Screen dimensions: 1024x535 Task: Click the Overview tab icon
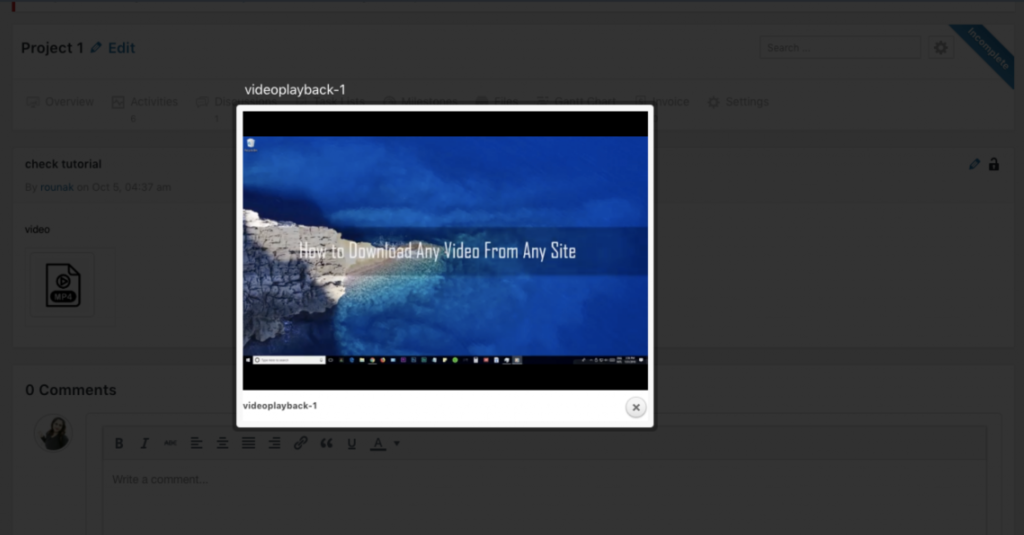[33, 102]
